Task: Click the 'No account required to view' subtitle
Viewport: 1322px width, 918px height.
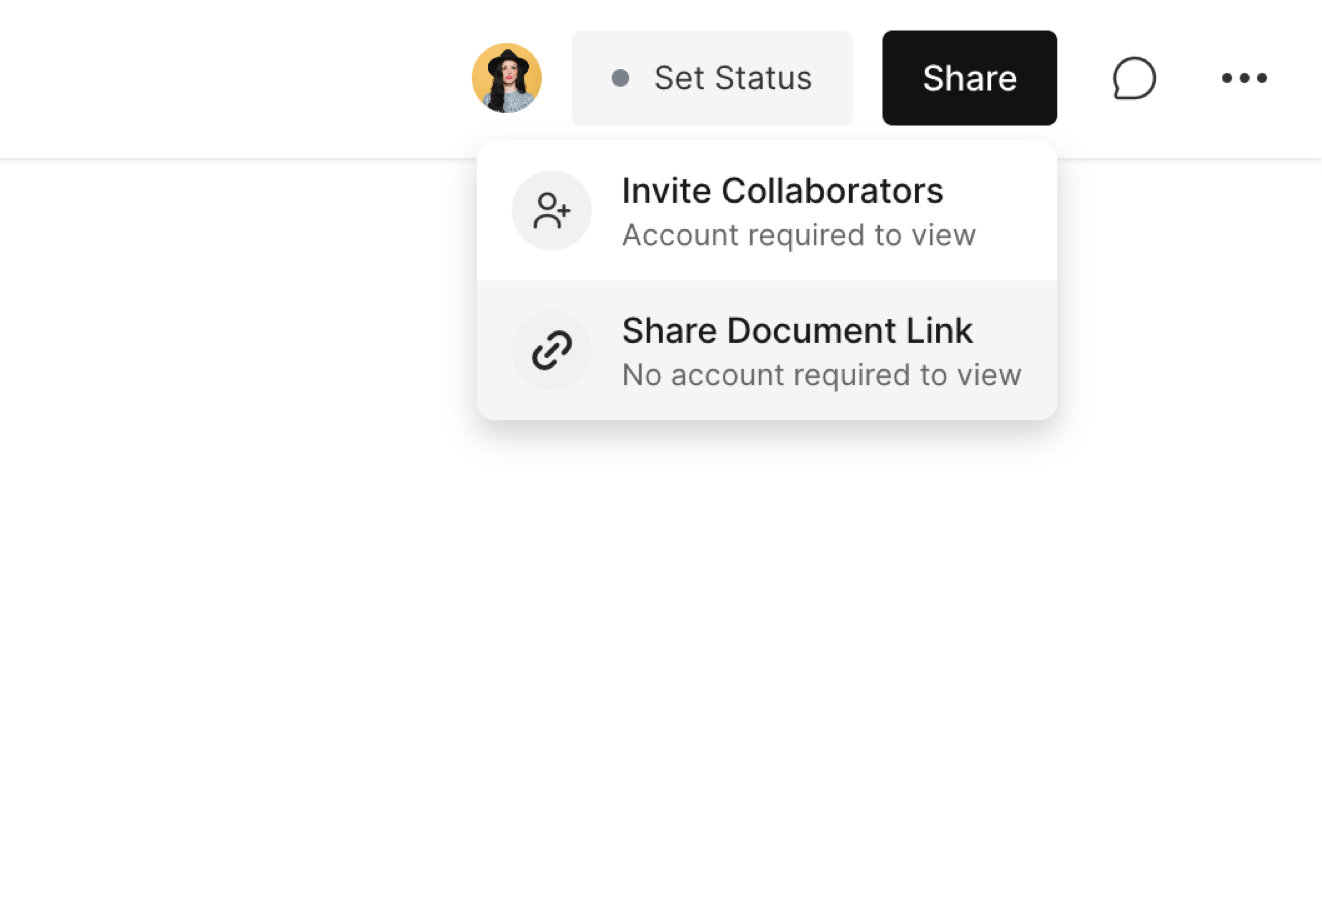Action: pos(821,375)
